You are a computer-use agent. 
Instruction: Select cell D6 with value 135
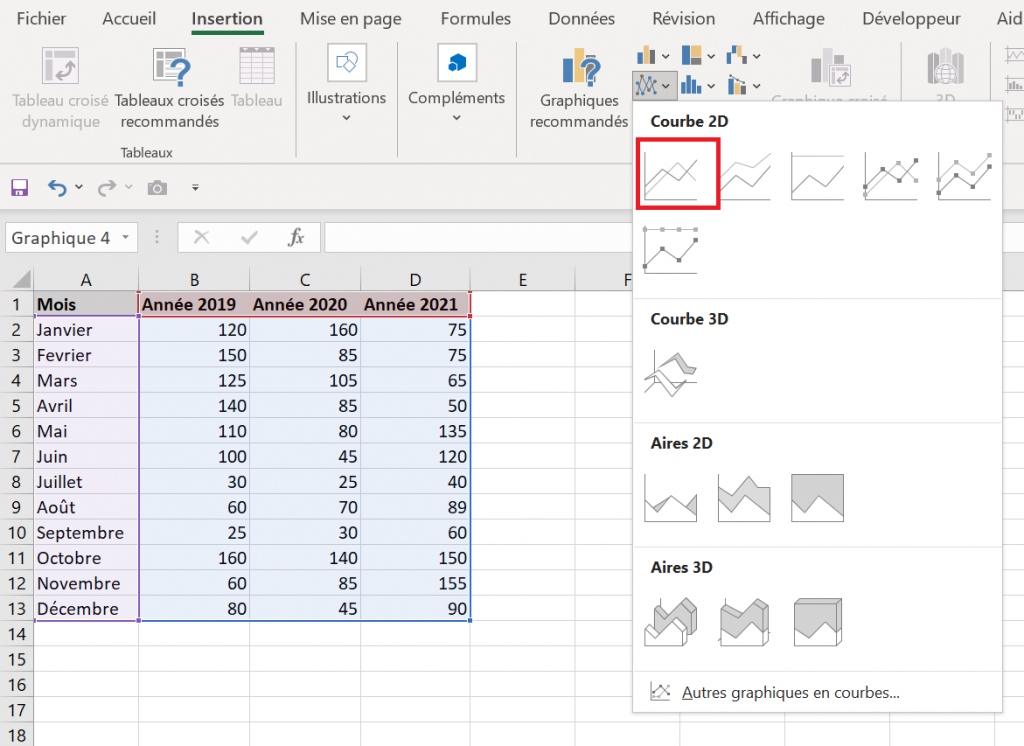point(415,431)
